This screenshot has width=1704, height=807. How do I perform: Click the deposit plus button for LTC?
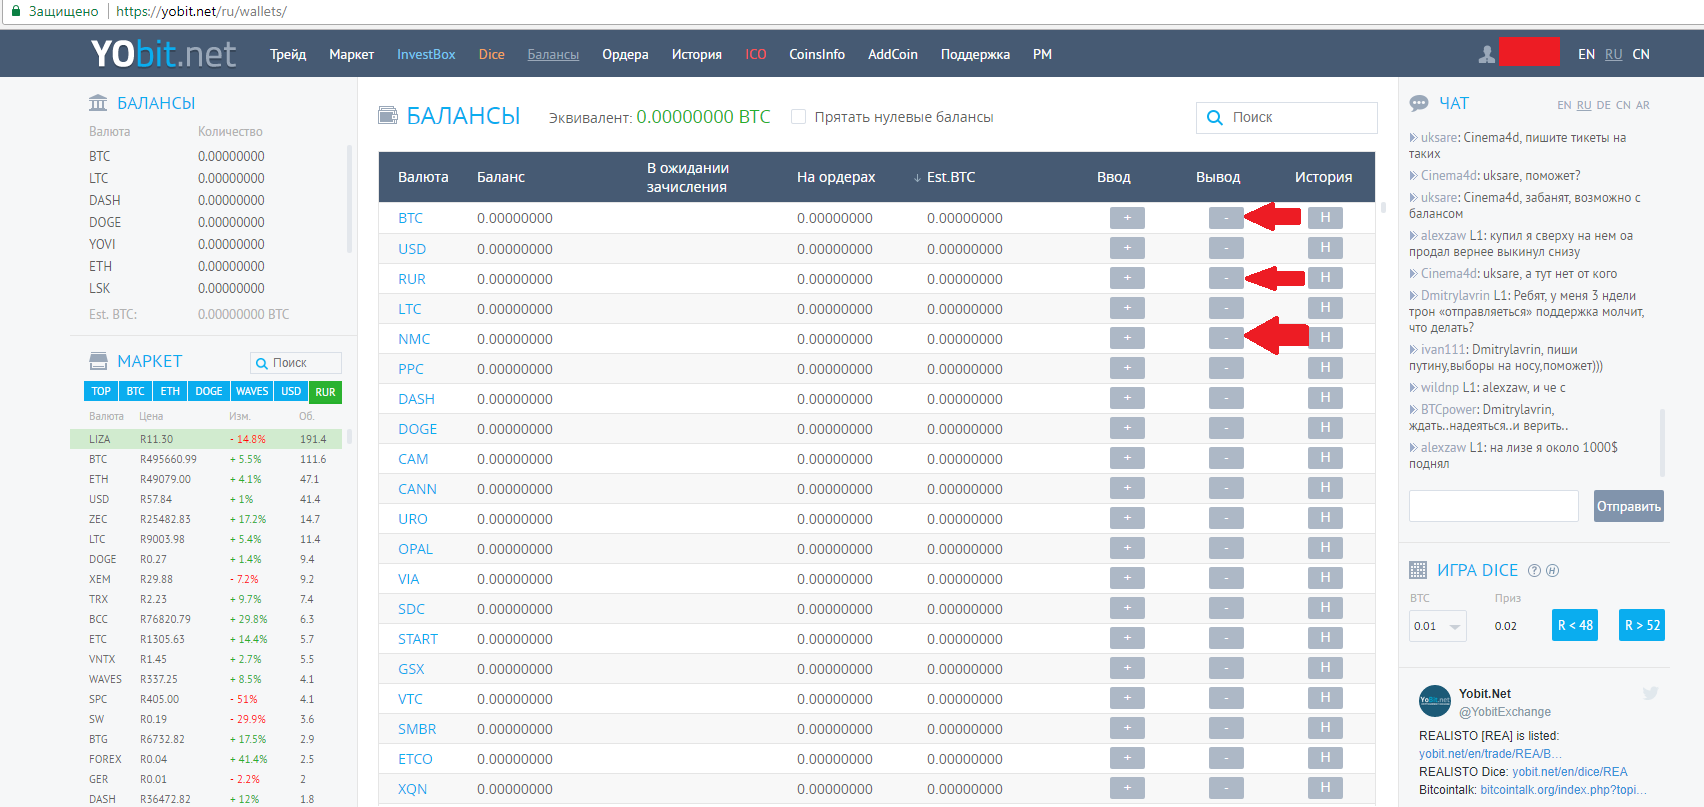[x=1127, y=308]
